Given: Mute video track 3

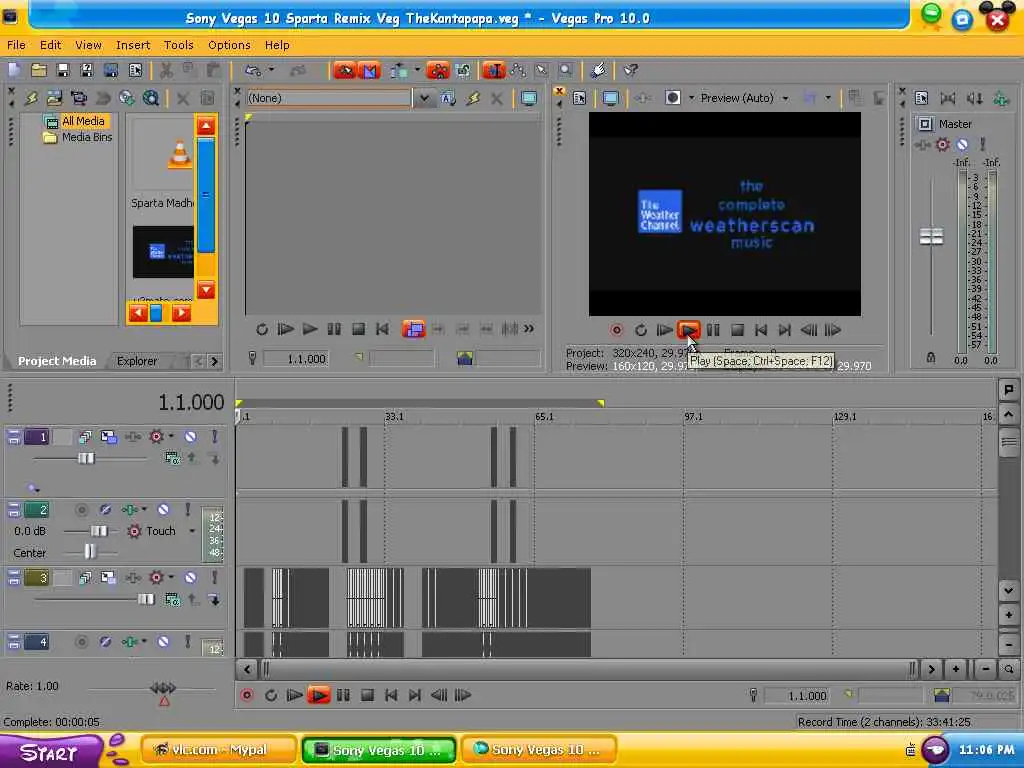Looking at the screenshot, I should (190, 577).
